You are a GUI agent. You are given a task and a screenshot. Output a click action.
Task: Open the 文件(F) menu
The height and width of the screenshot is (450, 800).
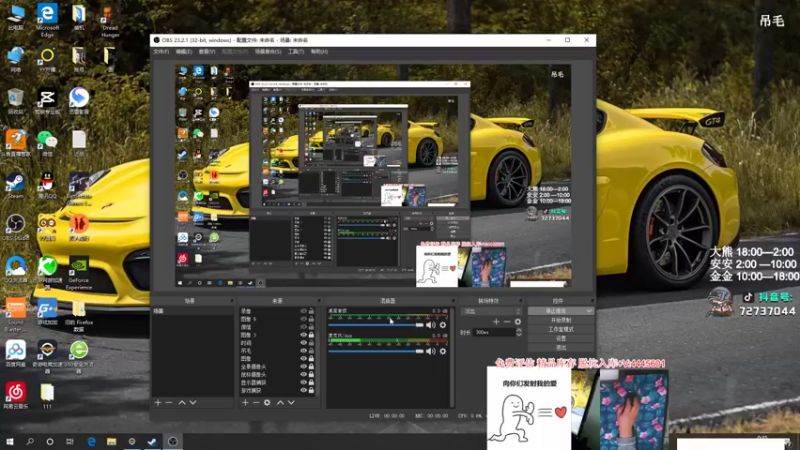[x=161, y=51]
